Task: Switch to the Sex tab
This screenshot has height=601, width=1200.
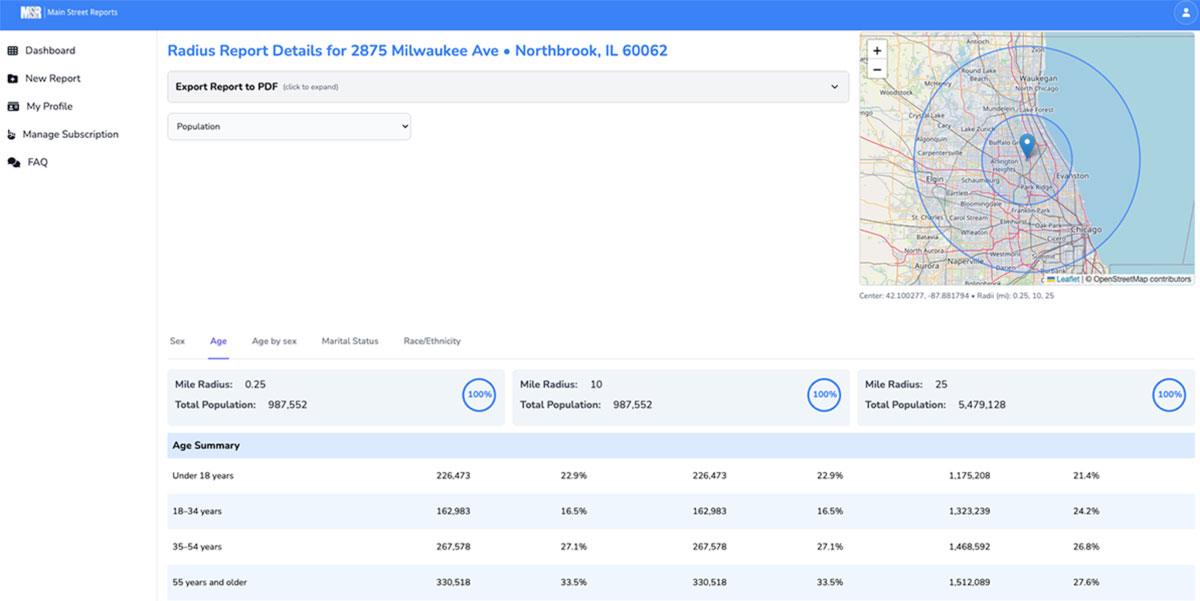Action: click(177, 341)
